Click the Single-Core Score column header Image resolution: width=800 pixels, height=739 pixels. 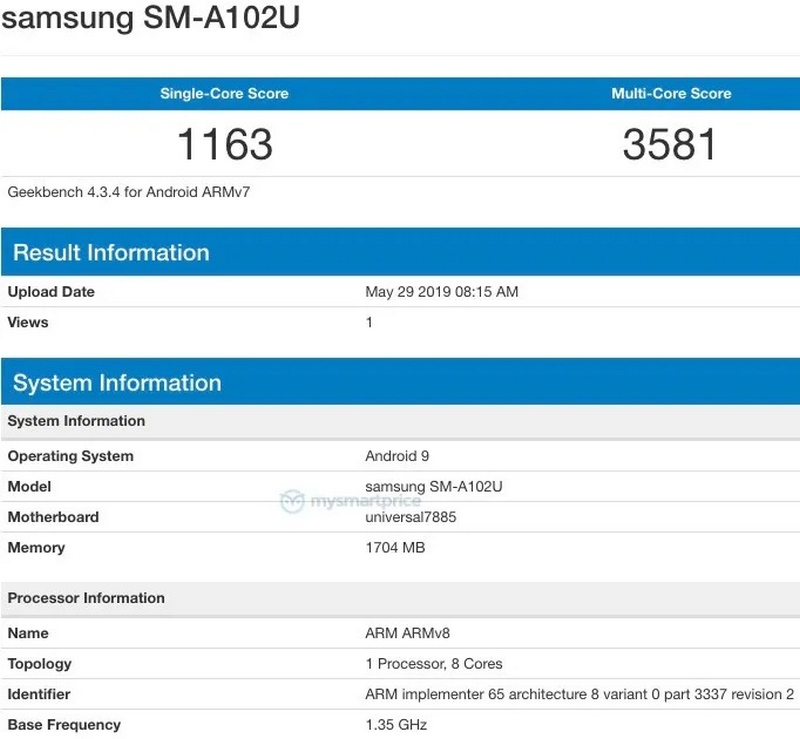(224, 93)
